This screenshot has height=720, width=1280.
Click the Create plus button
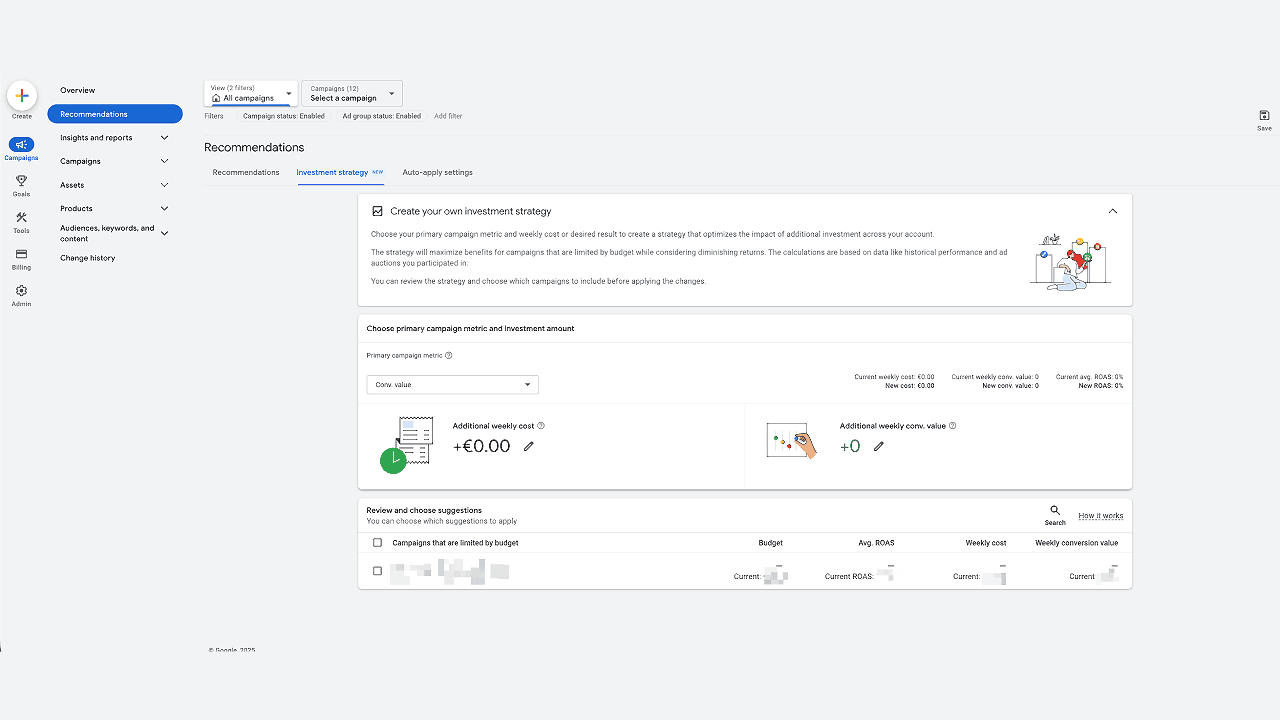pos(22,96)
